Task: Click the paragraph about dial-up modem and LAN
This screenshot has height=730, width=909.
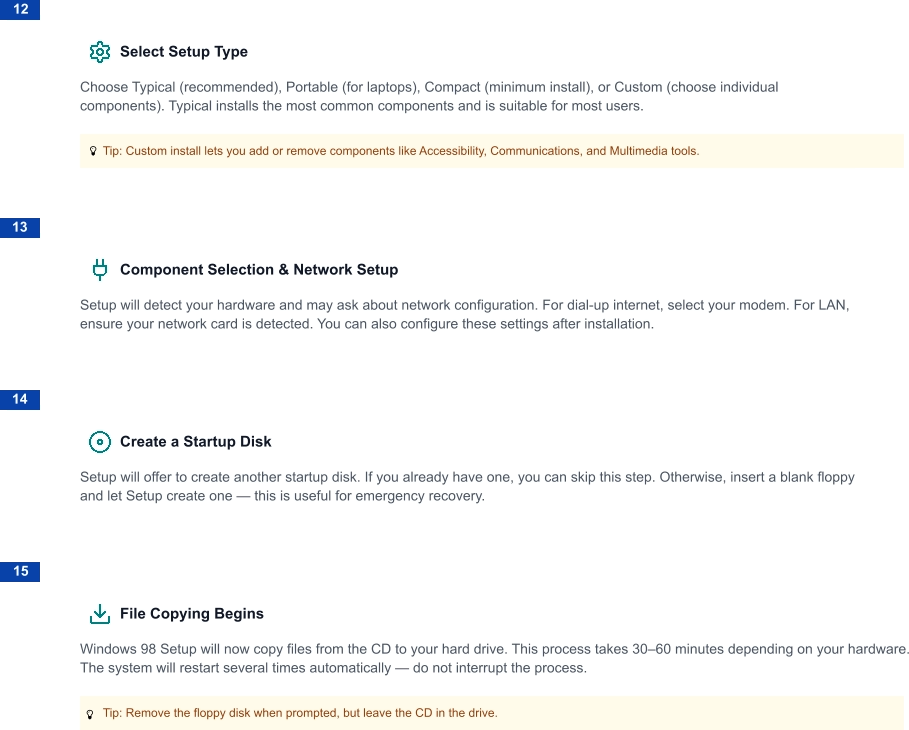Action: point(464,315)
